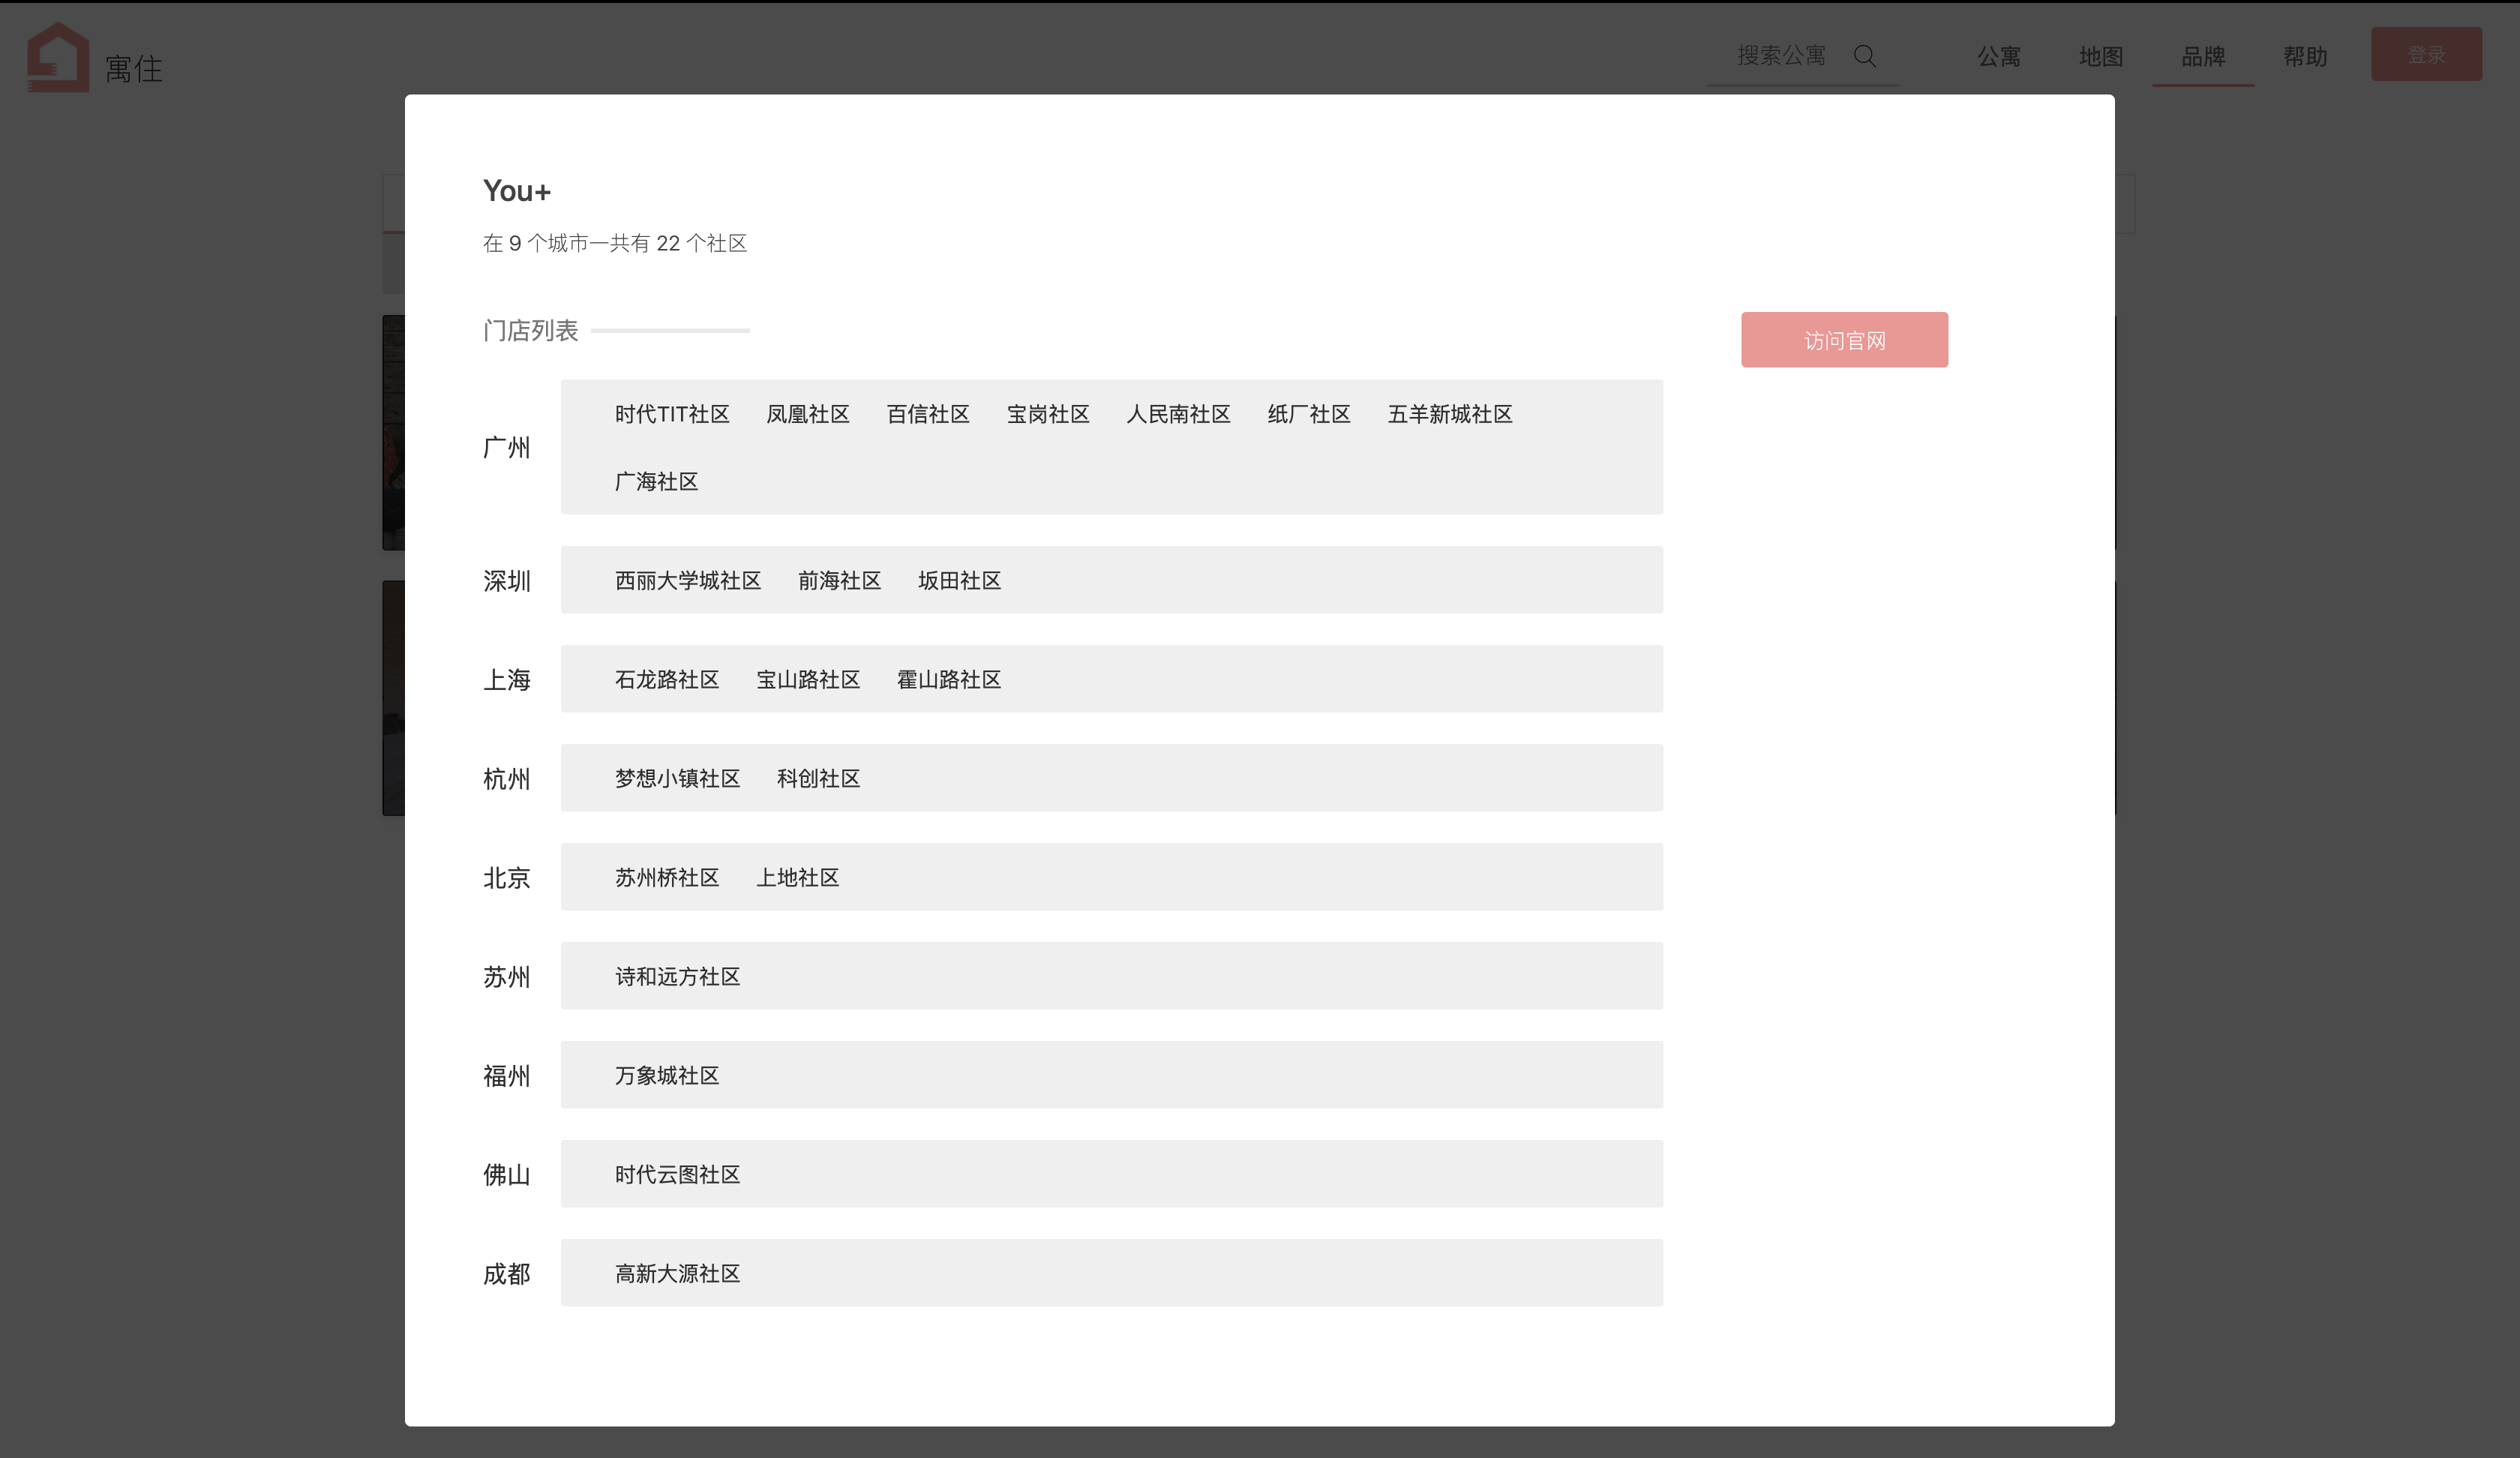Click the 寓住 house logo icon
The image size is (2520, 1458).
pyautogui.click(x=58, y=58)
